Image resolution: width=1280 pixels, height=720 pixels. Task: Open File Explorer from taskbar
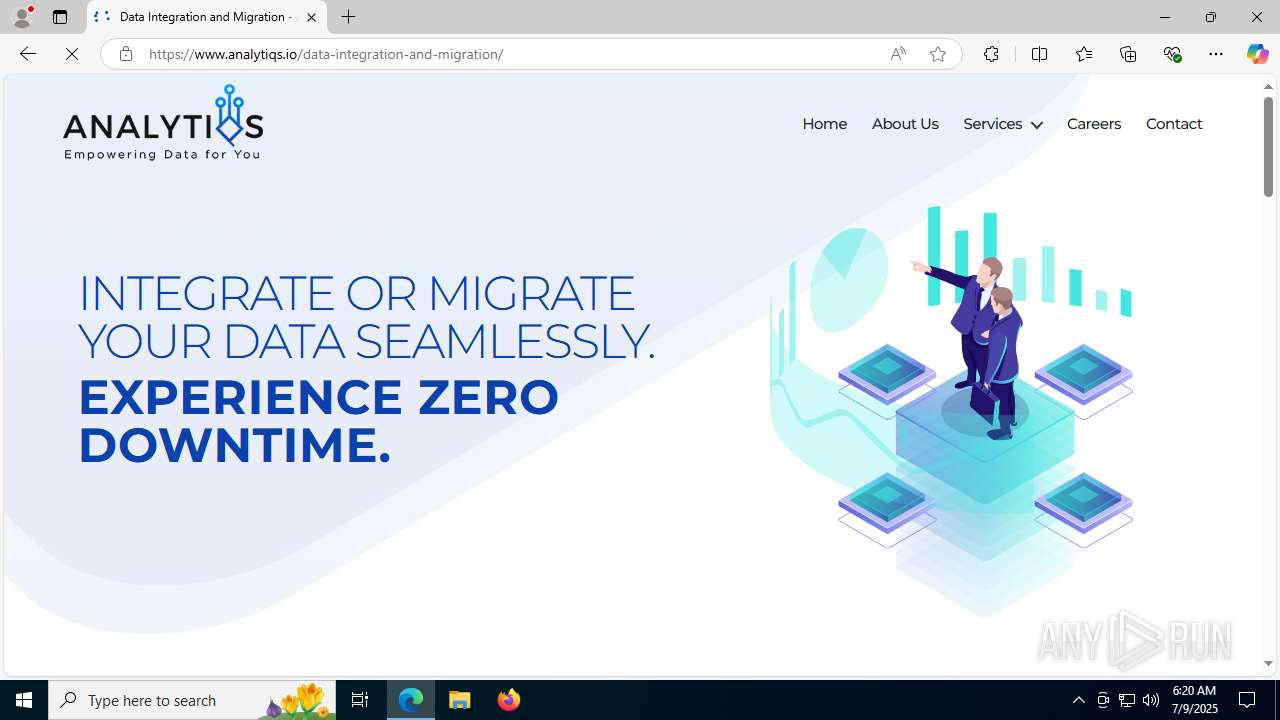point(460,700)
